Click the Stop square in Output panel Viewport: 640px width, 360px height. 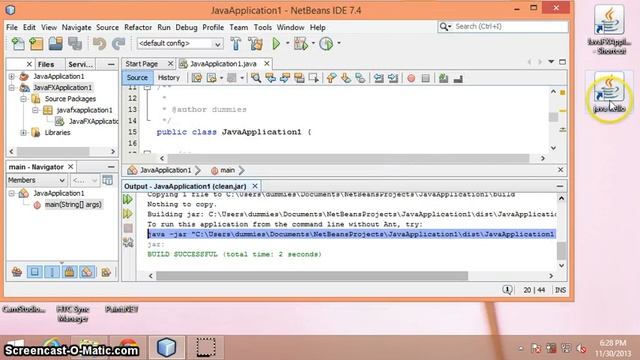pyautogui.click(x=128, y=228)
